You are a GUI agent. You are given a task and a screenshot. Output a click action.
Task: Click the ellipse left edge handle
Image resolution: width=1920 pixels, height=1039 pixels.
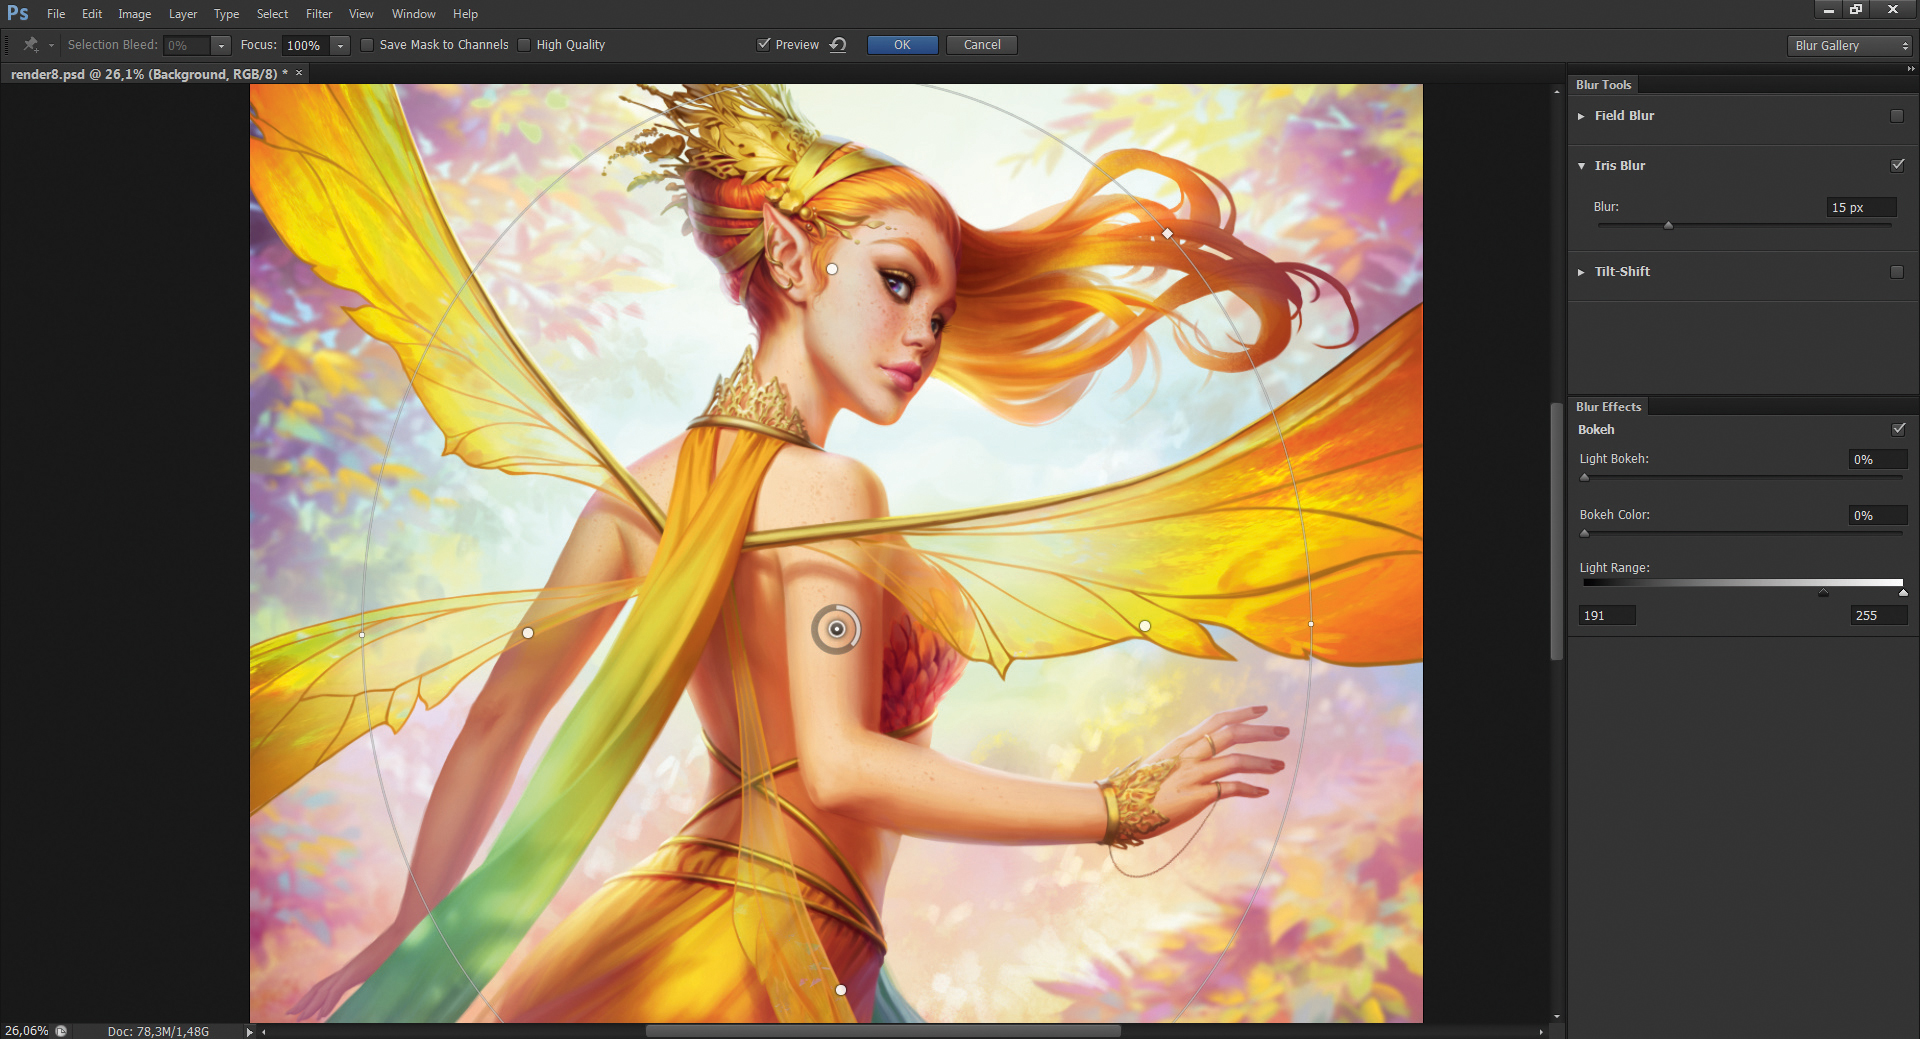(x=362, y=635)
